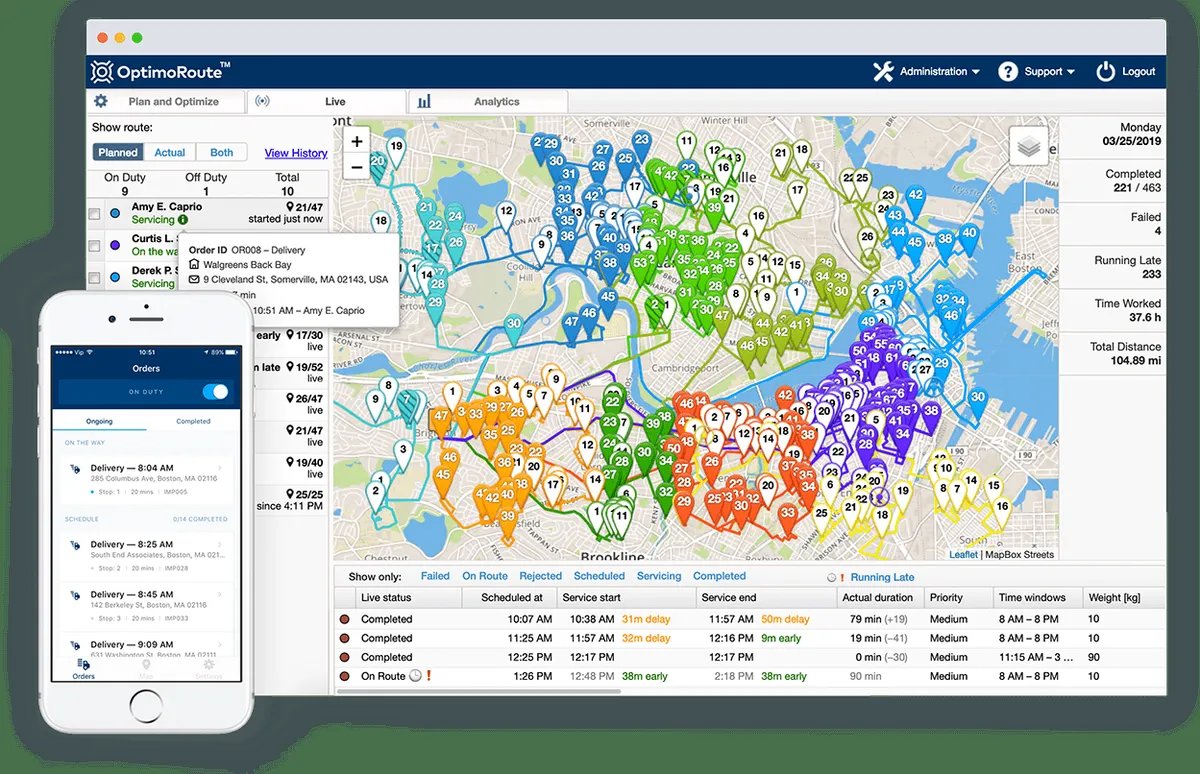Expand the 8:25 AM delivery chevron
The height and width of the screenshot is (774, 1200).
tap(220, 544)
